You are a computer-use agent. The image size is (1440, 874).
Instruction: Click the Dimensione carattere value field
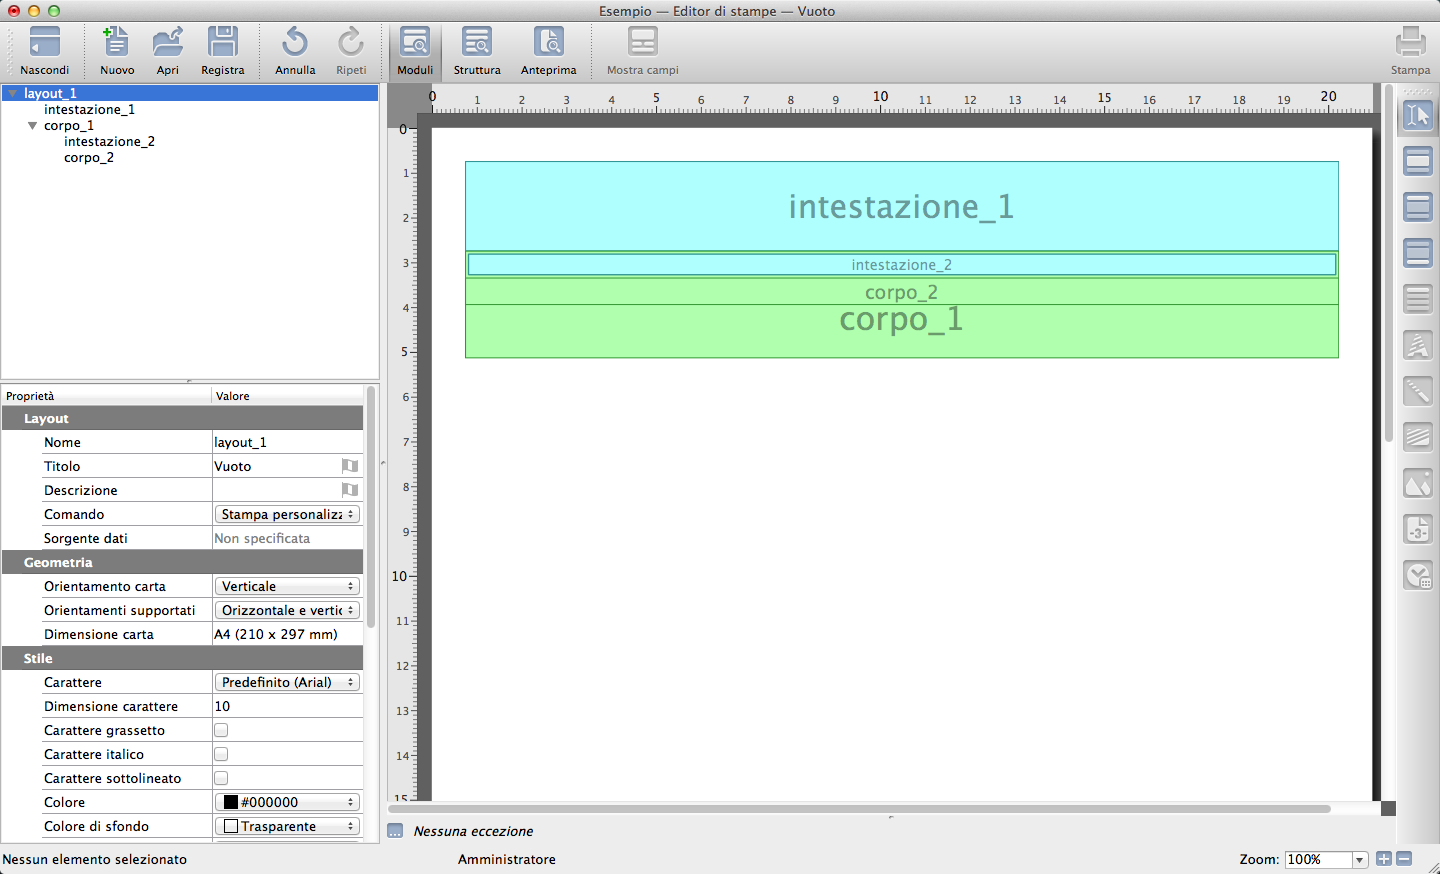click(x=287, y=706)
